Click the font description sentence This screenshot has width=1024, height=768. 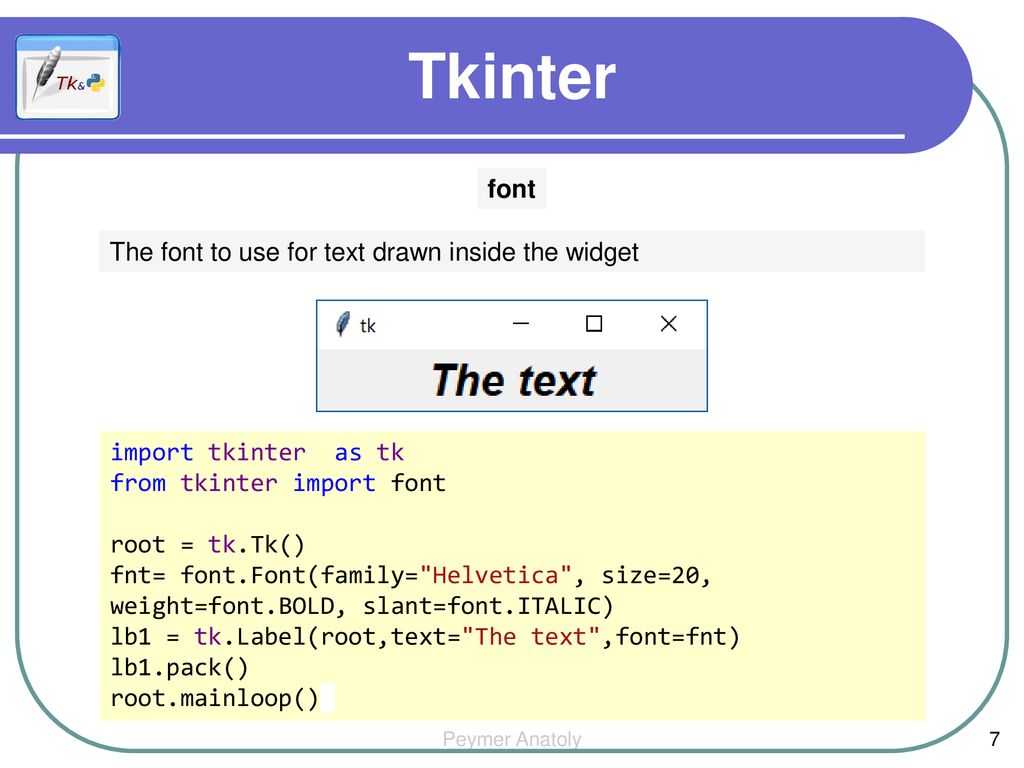tap(374, 252)
